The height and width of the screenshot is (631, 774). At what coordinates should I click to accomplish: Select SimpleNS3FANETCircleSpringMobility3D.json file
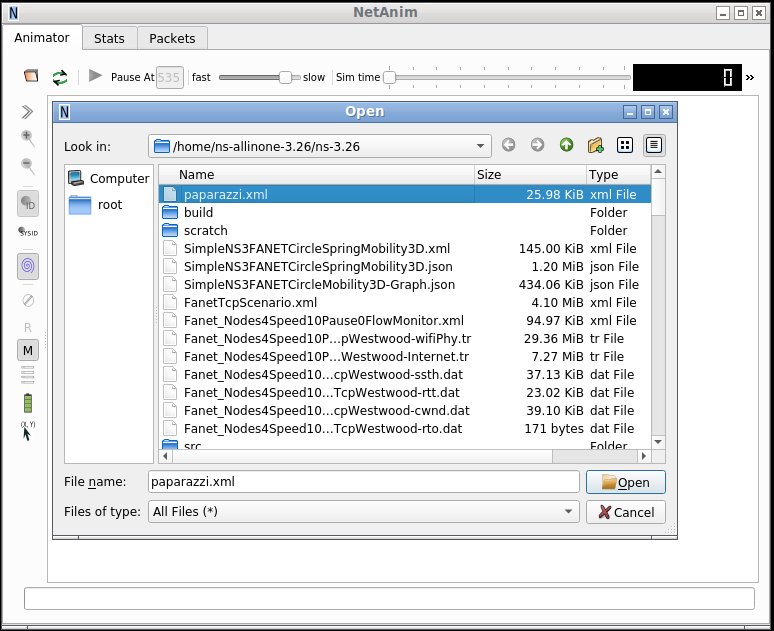tap(405, 267)
